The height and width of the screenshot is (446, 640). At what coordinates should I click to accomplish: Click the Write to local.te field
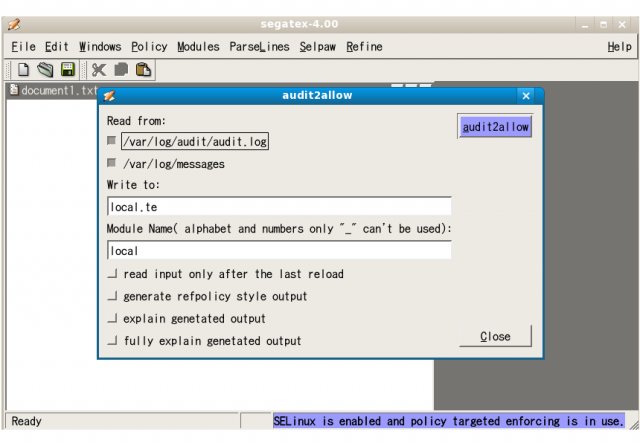(279, 206)
